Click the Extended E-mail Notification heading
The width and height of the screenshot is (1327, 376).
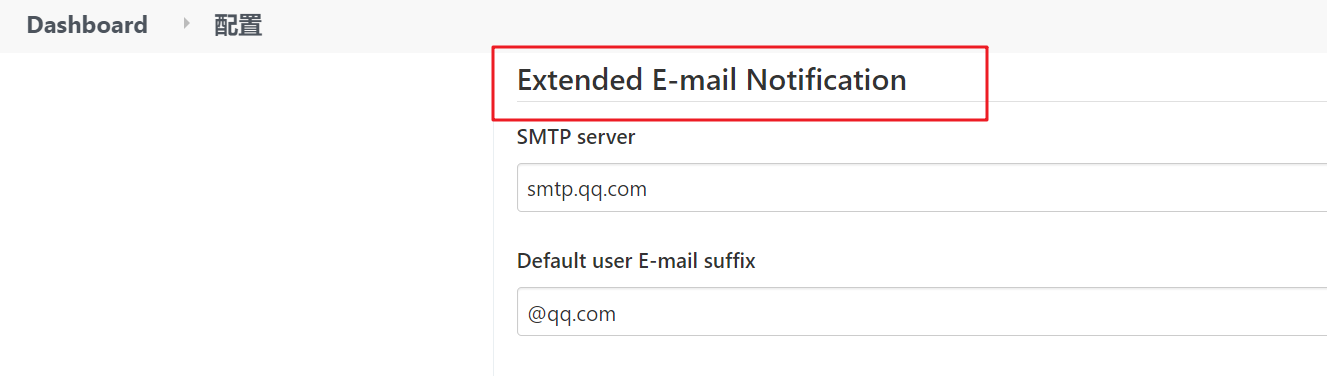click(711, 80)
